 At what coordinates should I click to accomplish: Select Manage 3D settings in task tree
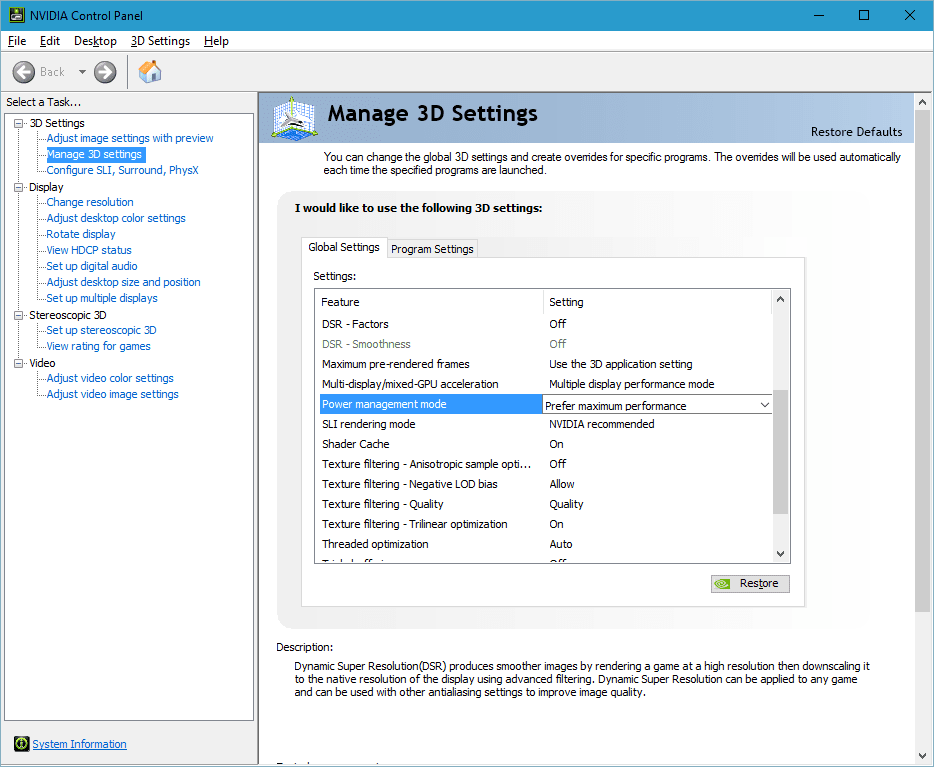(95, 154)
